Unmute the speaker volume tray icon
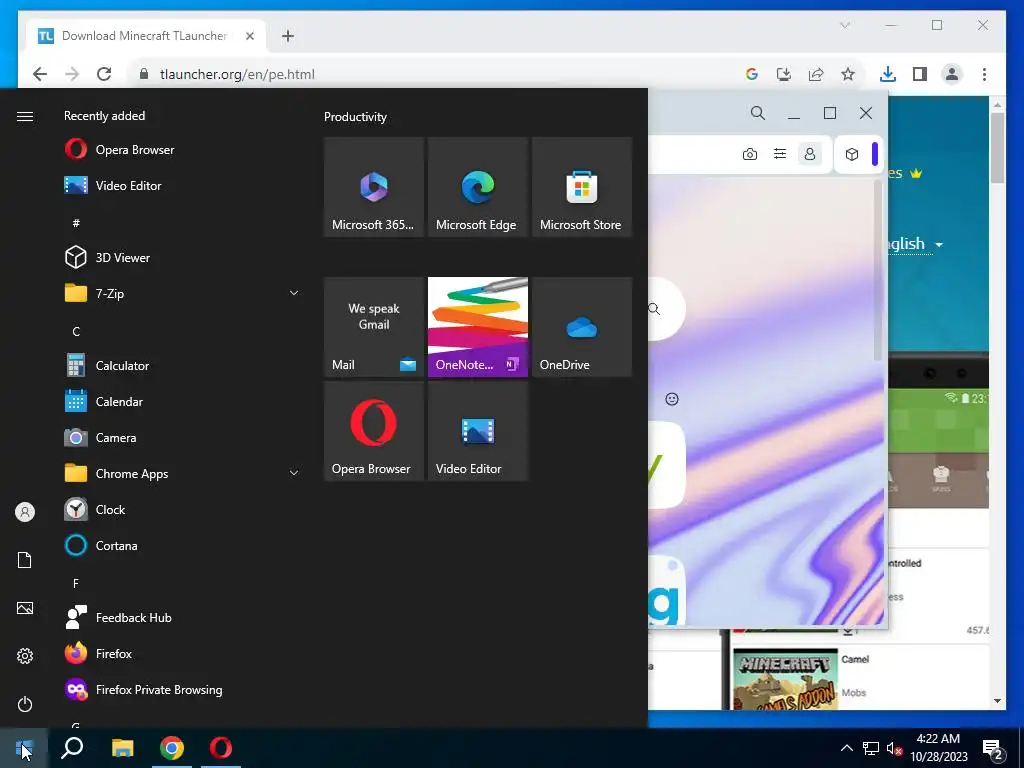 (894, 748)
